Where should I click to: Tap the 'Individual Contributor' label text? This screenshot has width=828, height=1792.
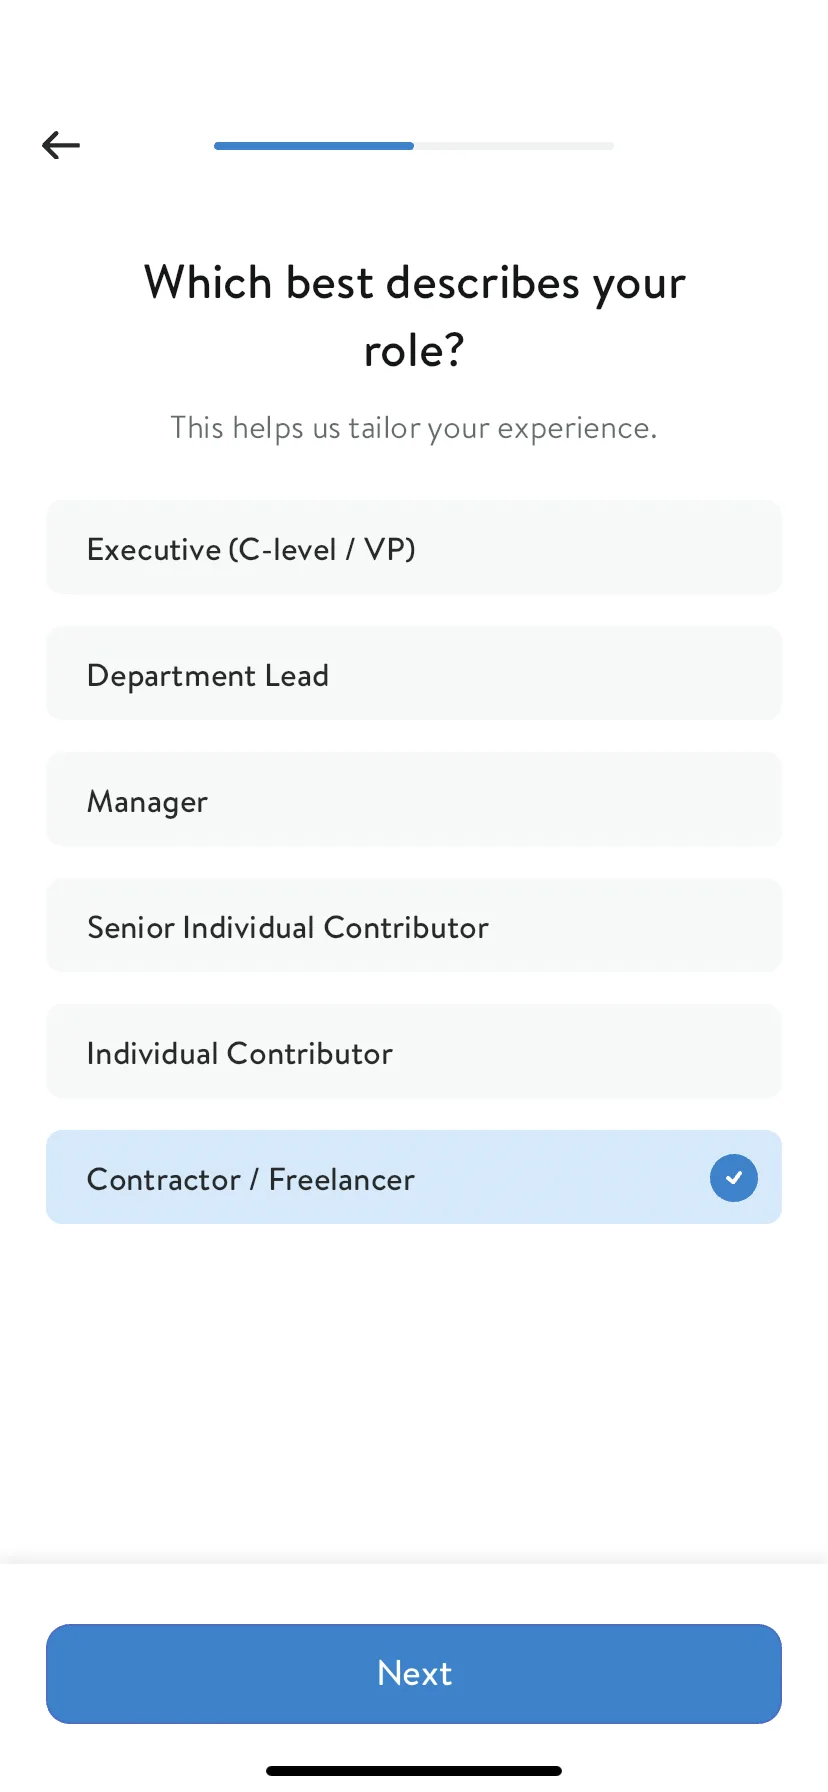(x=240, y=1053)
